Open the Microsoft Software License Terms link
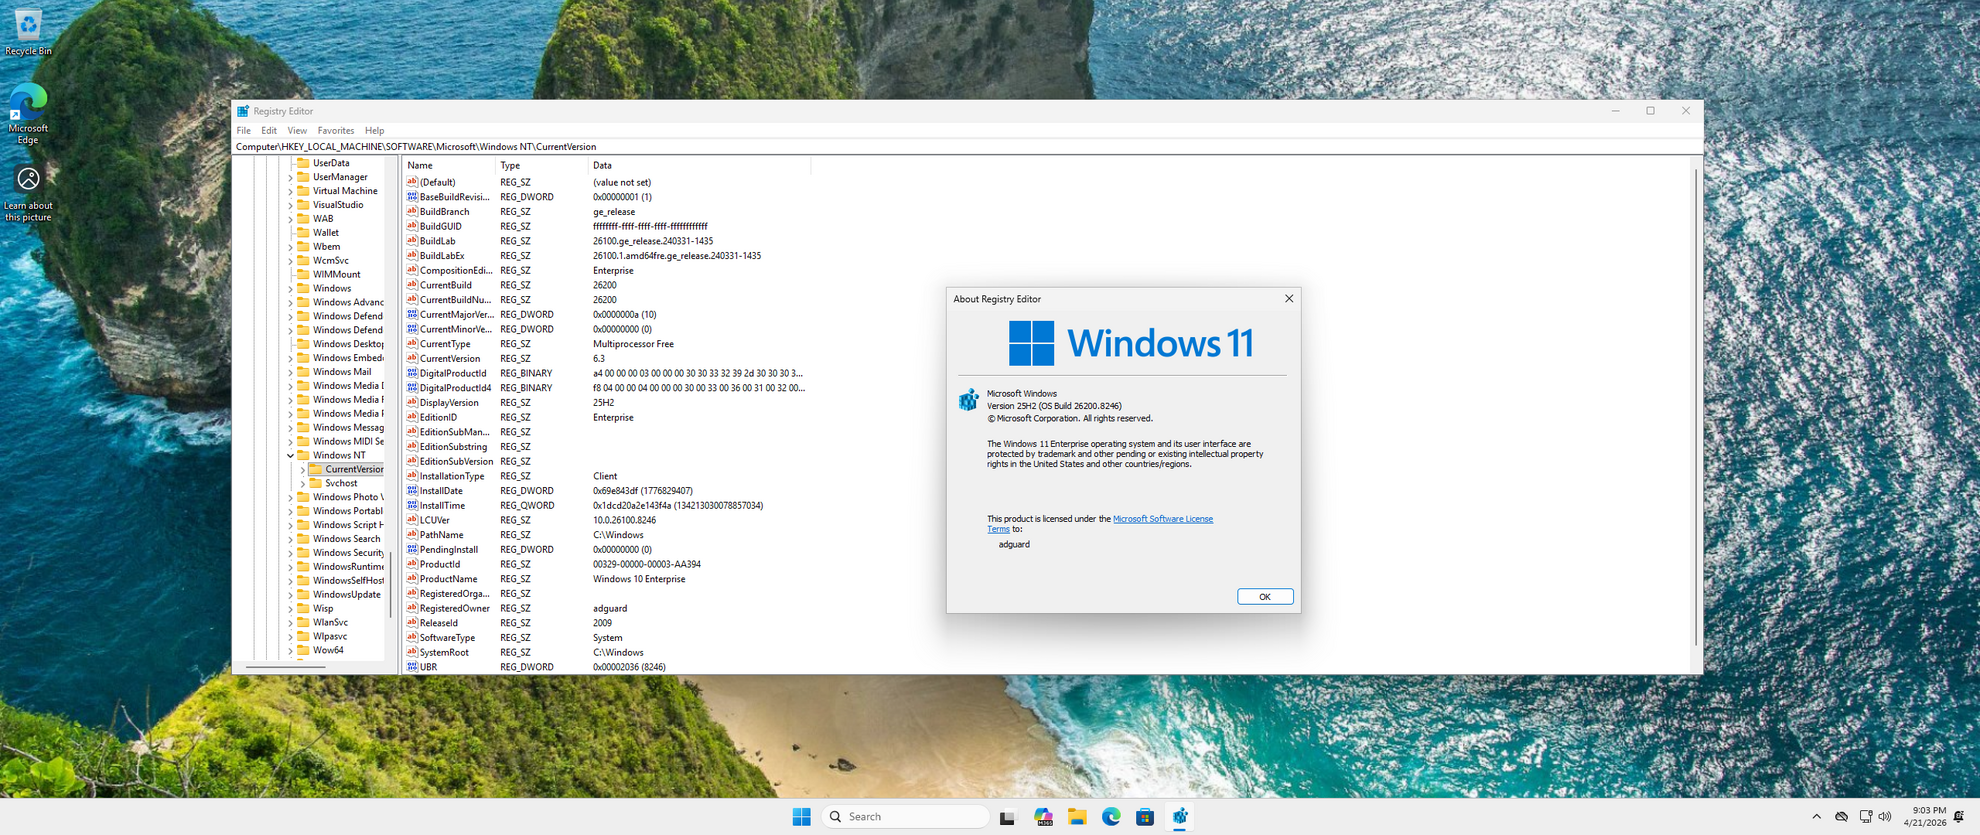This screenshot has width=1980, height=835. (x=1162, y=519)
